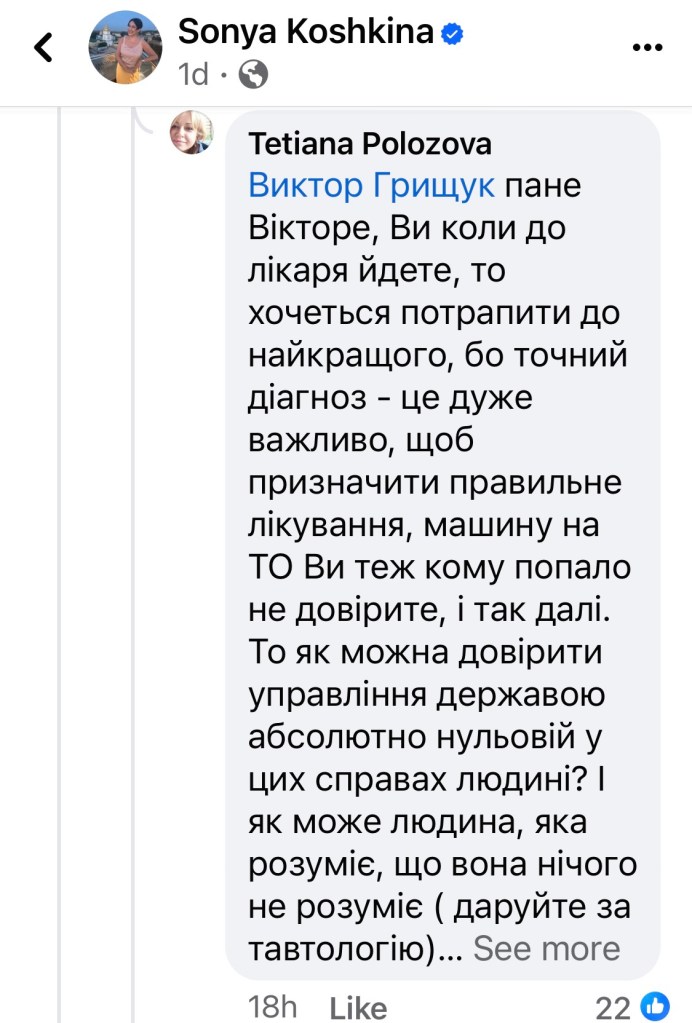
Task: Tap the 18h comment timestamp
Action: (x=273, y=1006)
